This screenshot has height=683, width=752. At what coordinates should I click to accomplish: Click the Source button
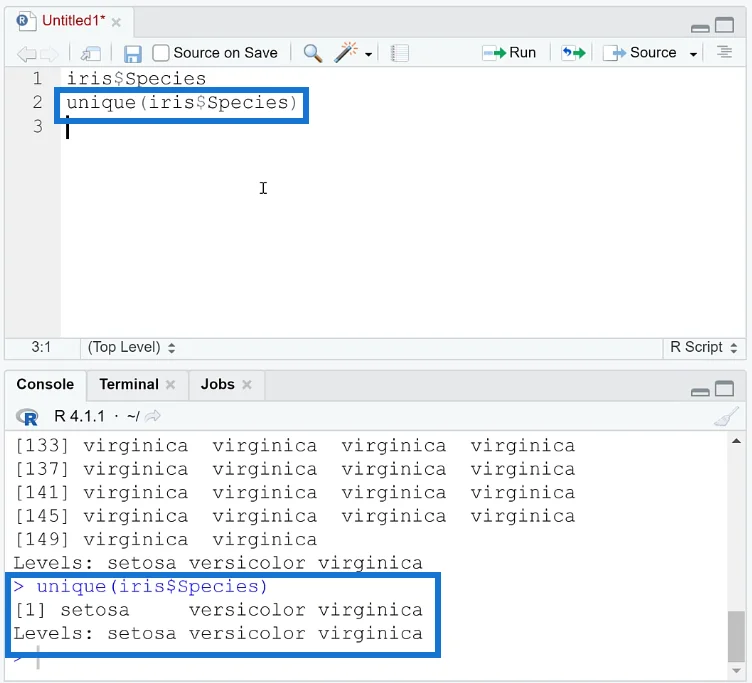click(x=640, y=52)
